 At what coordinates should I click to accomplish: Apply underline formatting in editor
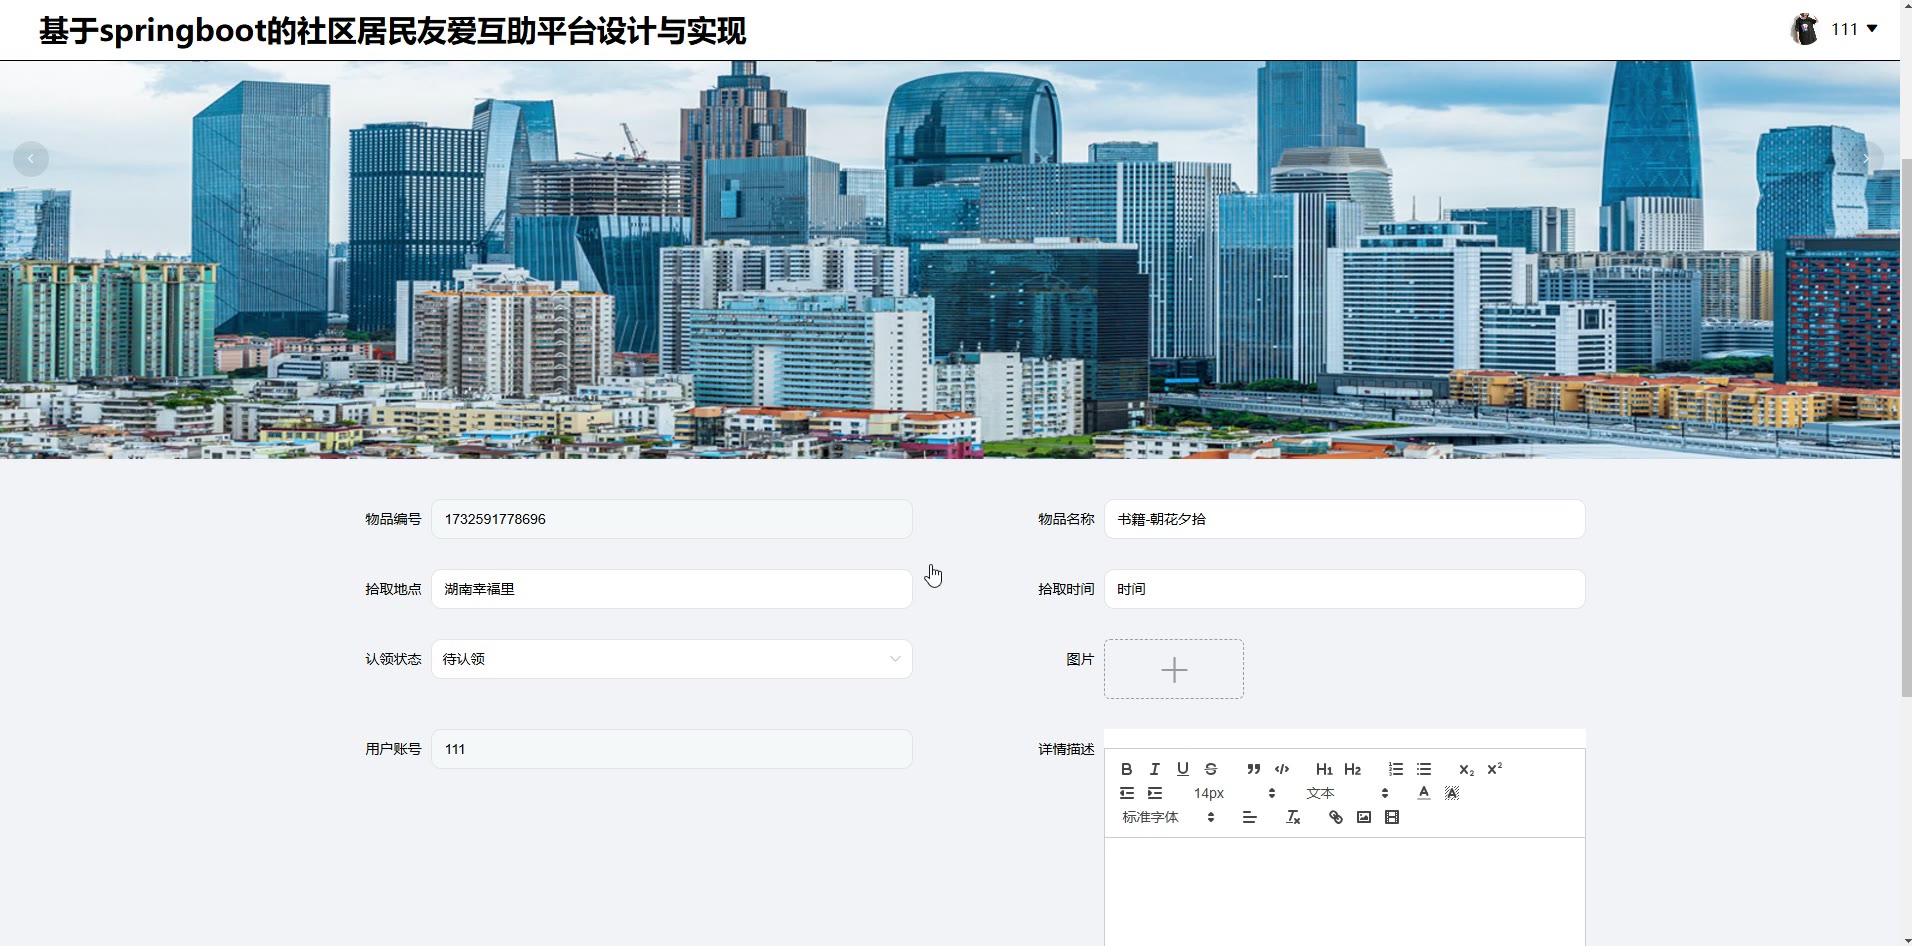1182,769
